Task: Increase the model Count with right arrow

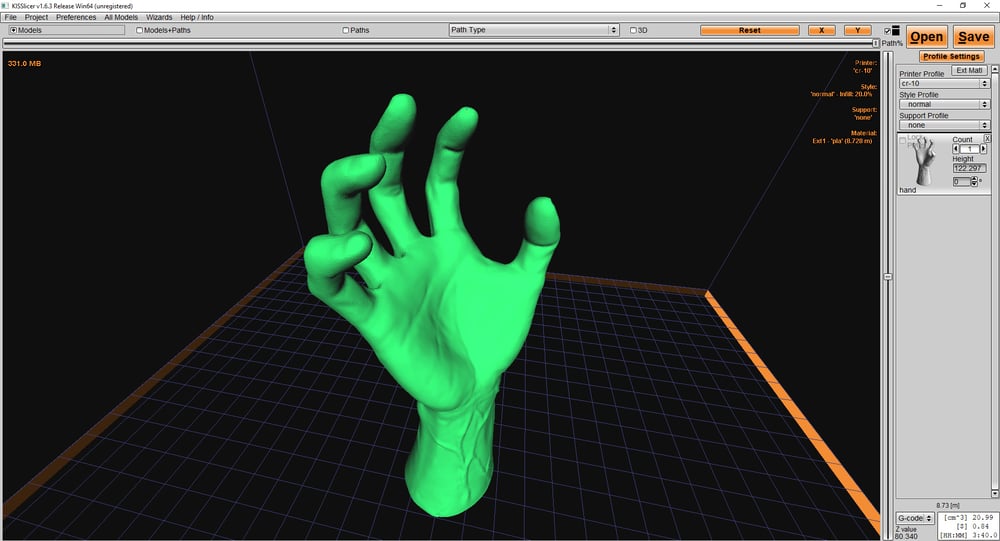Action: click(x=983, y=149)
